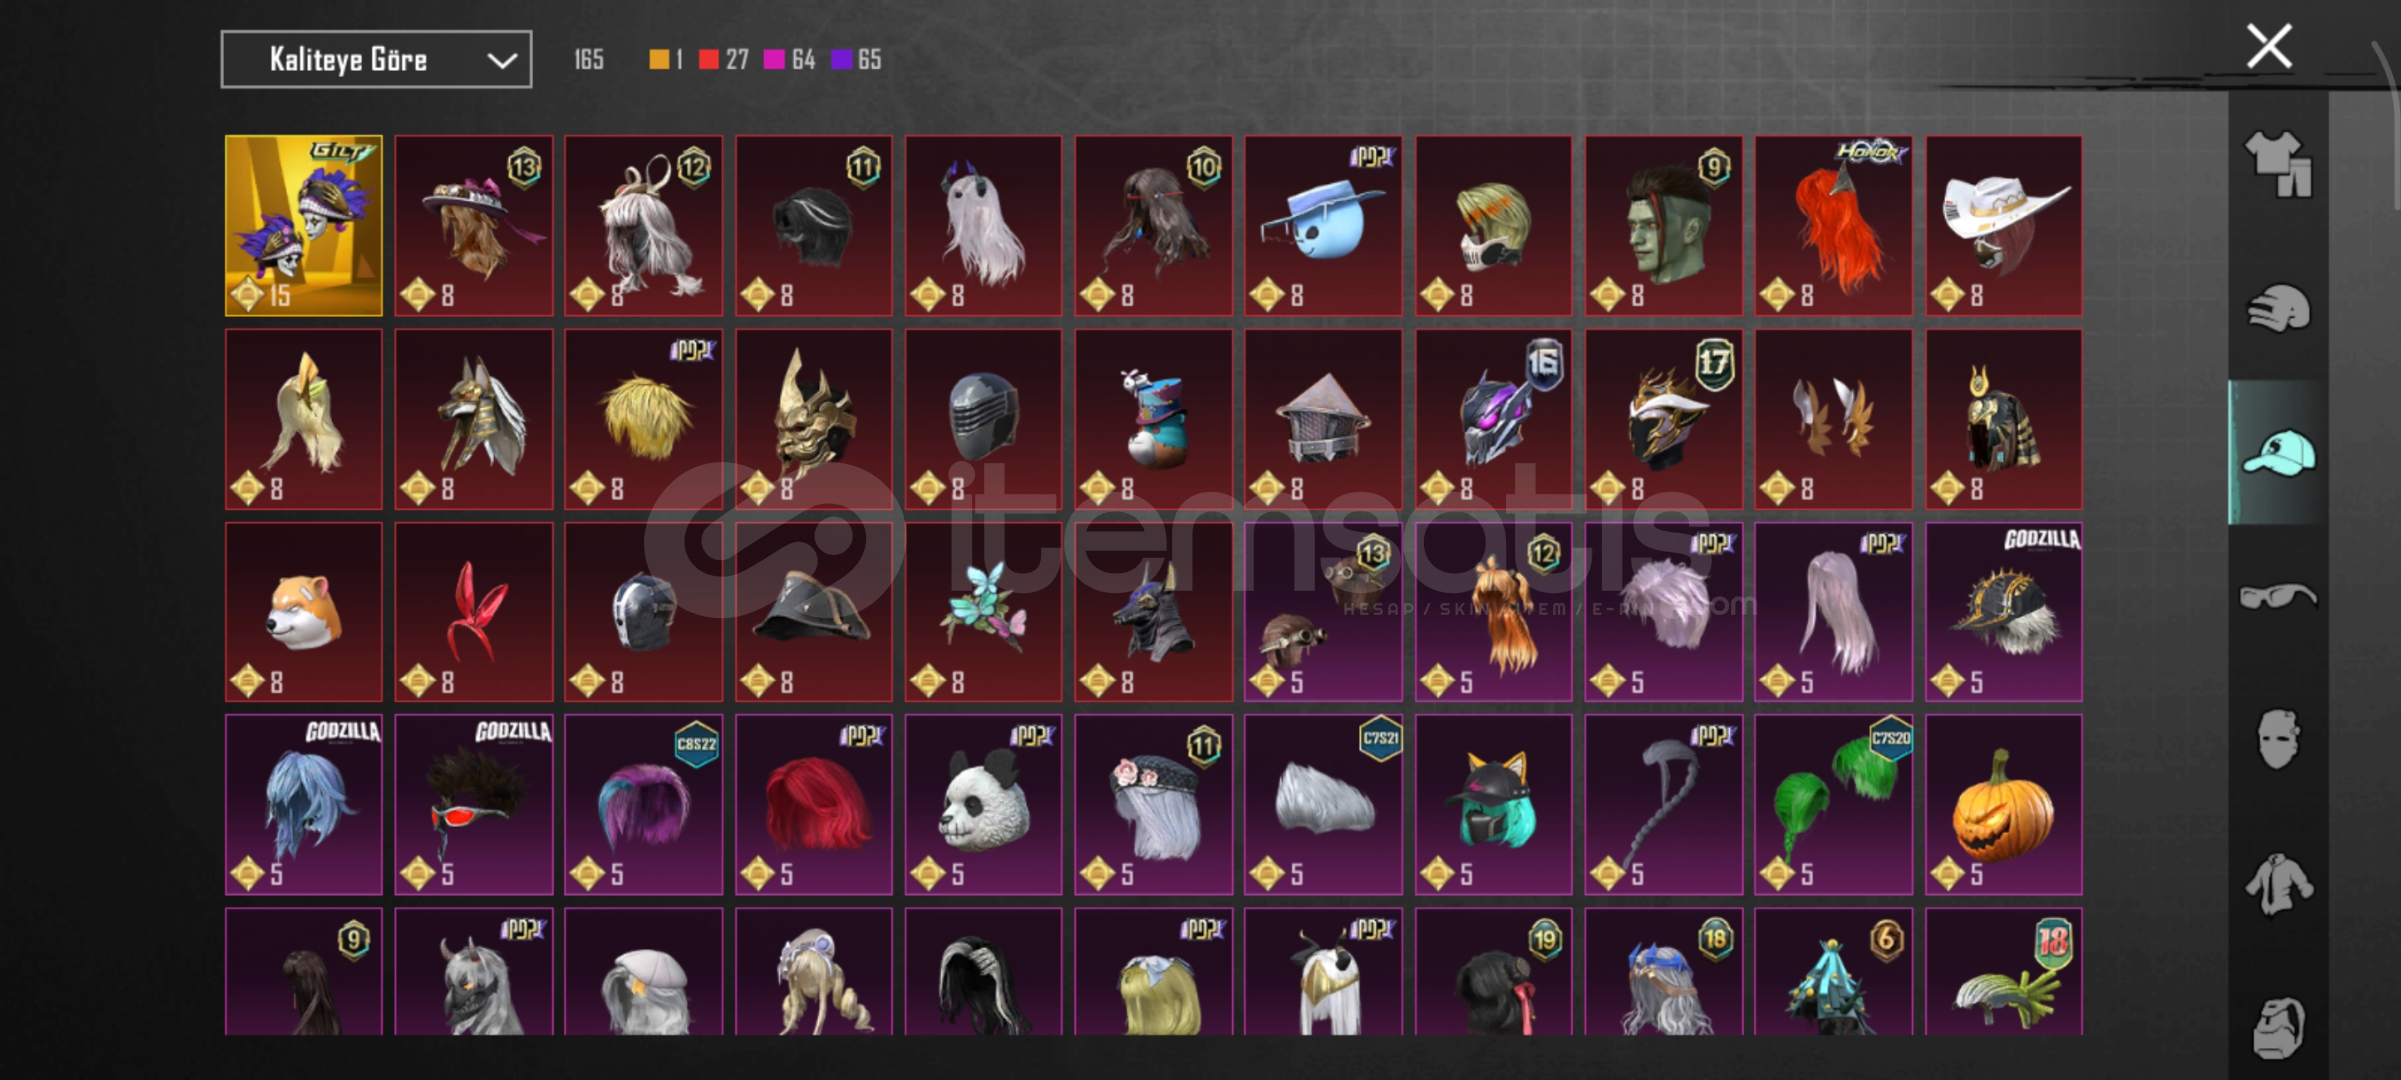Open the outfits clothing category icon
The width and height of the screenshot is (2401, 1080).
pos(2278,163)
